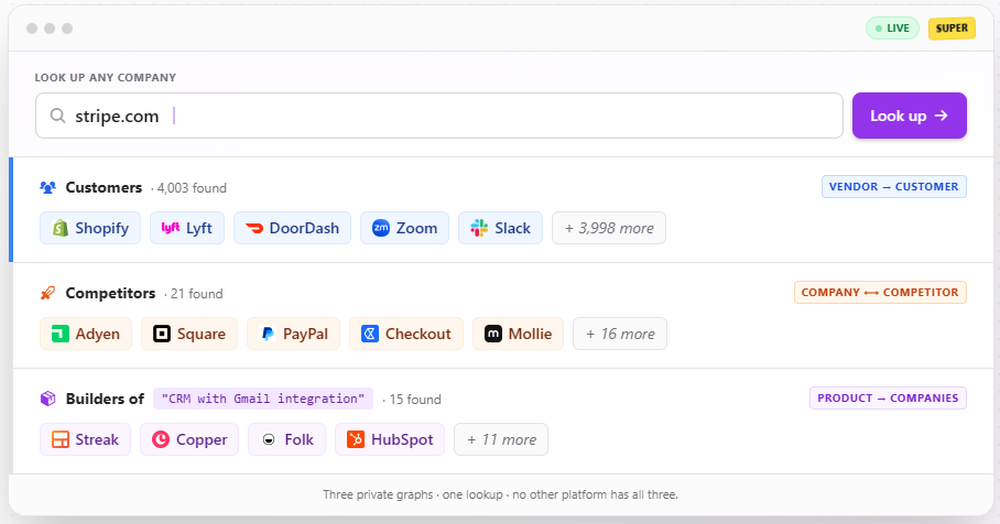The height and width of the screenshot is (524, 1000).
Task: Click the Mollie black logo
Action: (x=493, y=334)
